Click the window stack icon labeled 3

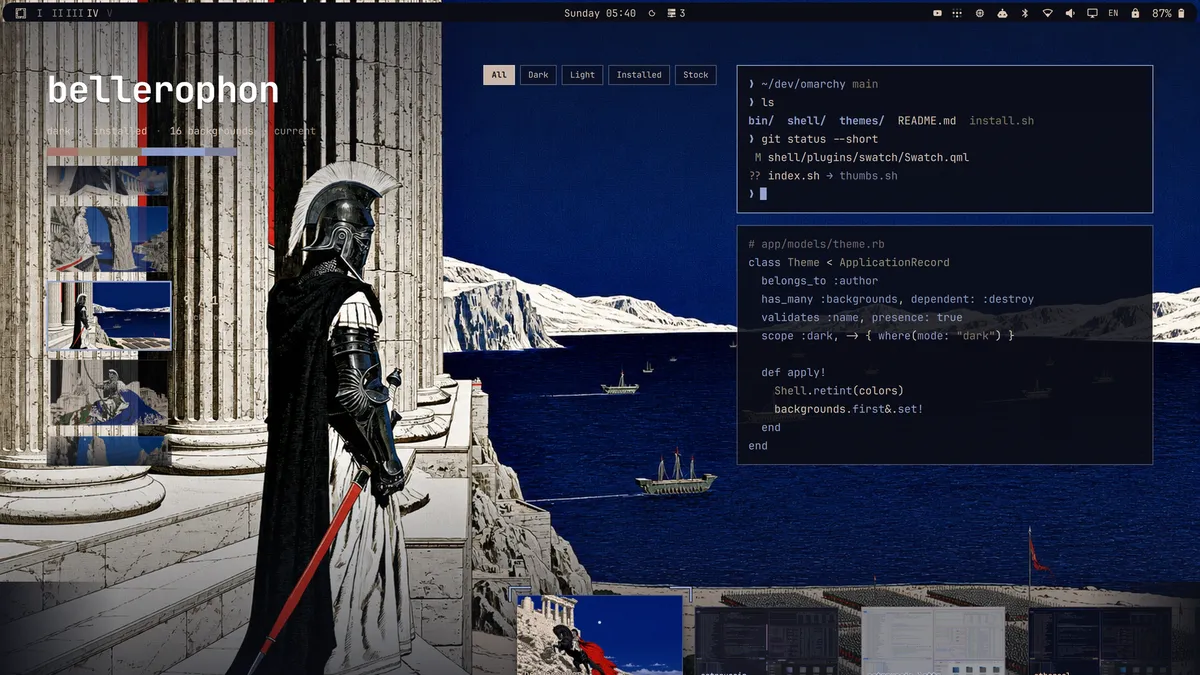677,13
